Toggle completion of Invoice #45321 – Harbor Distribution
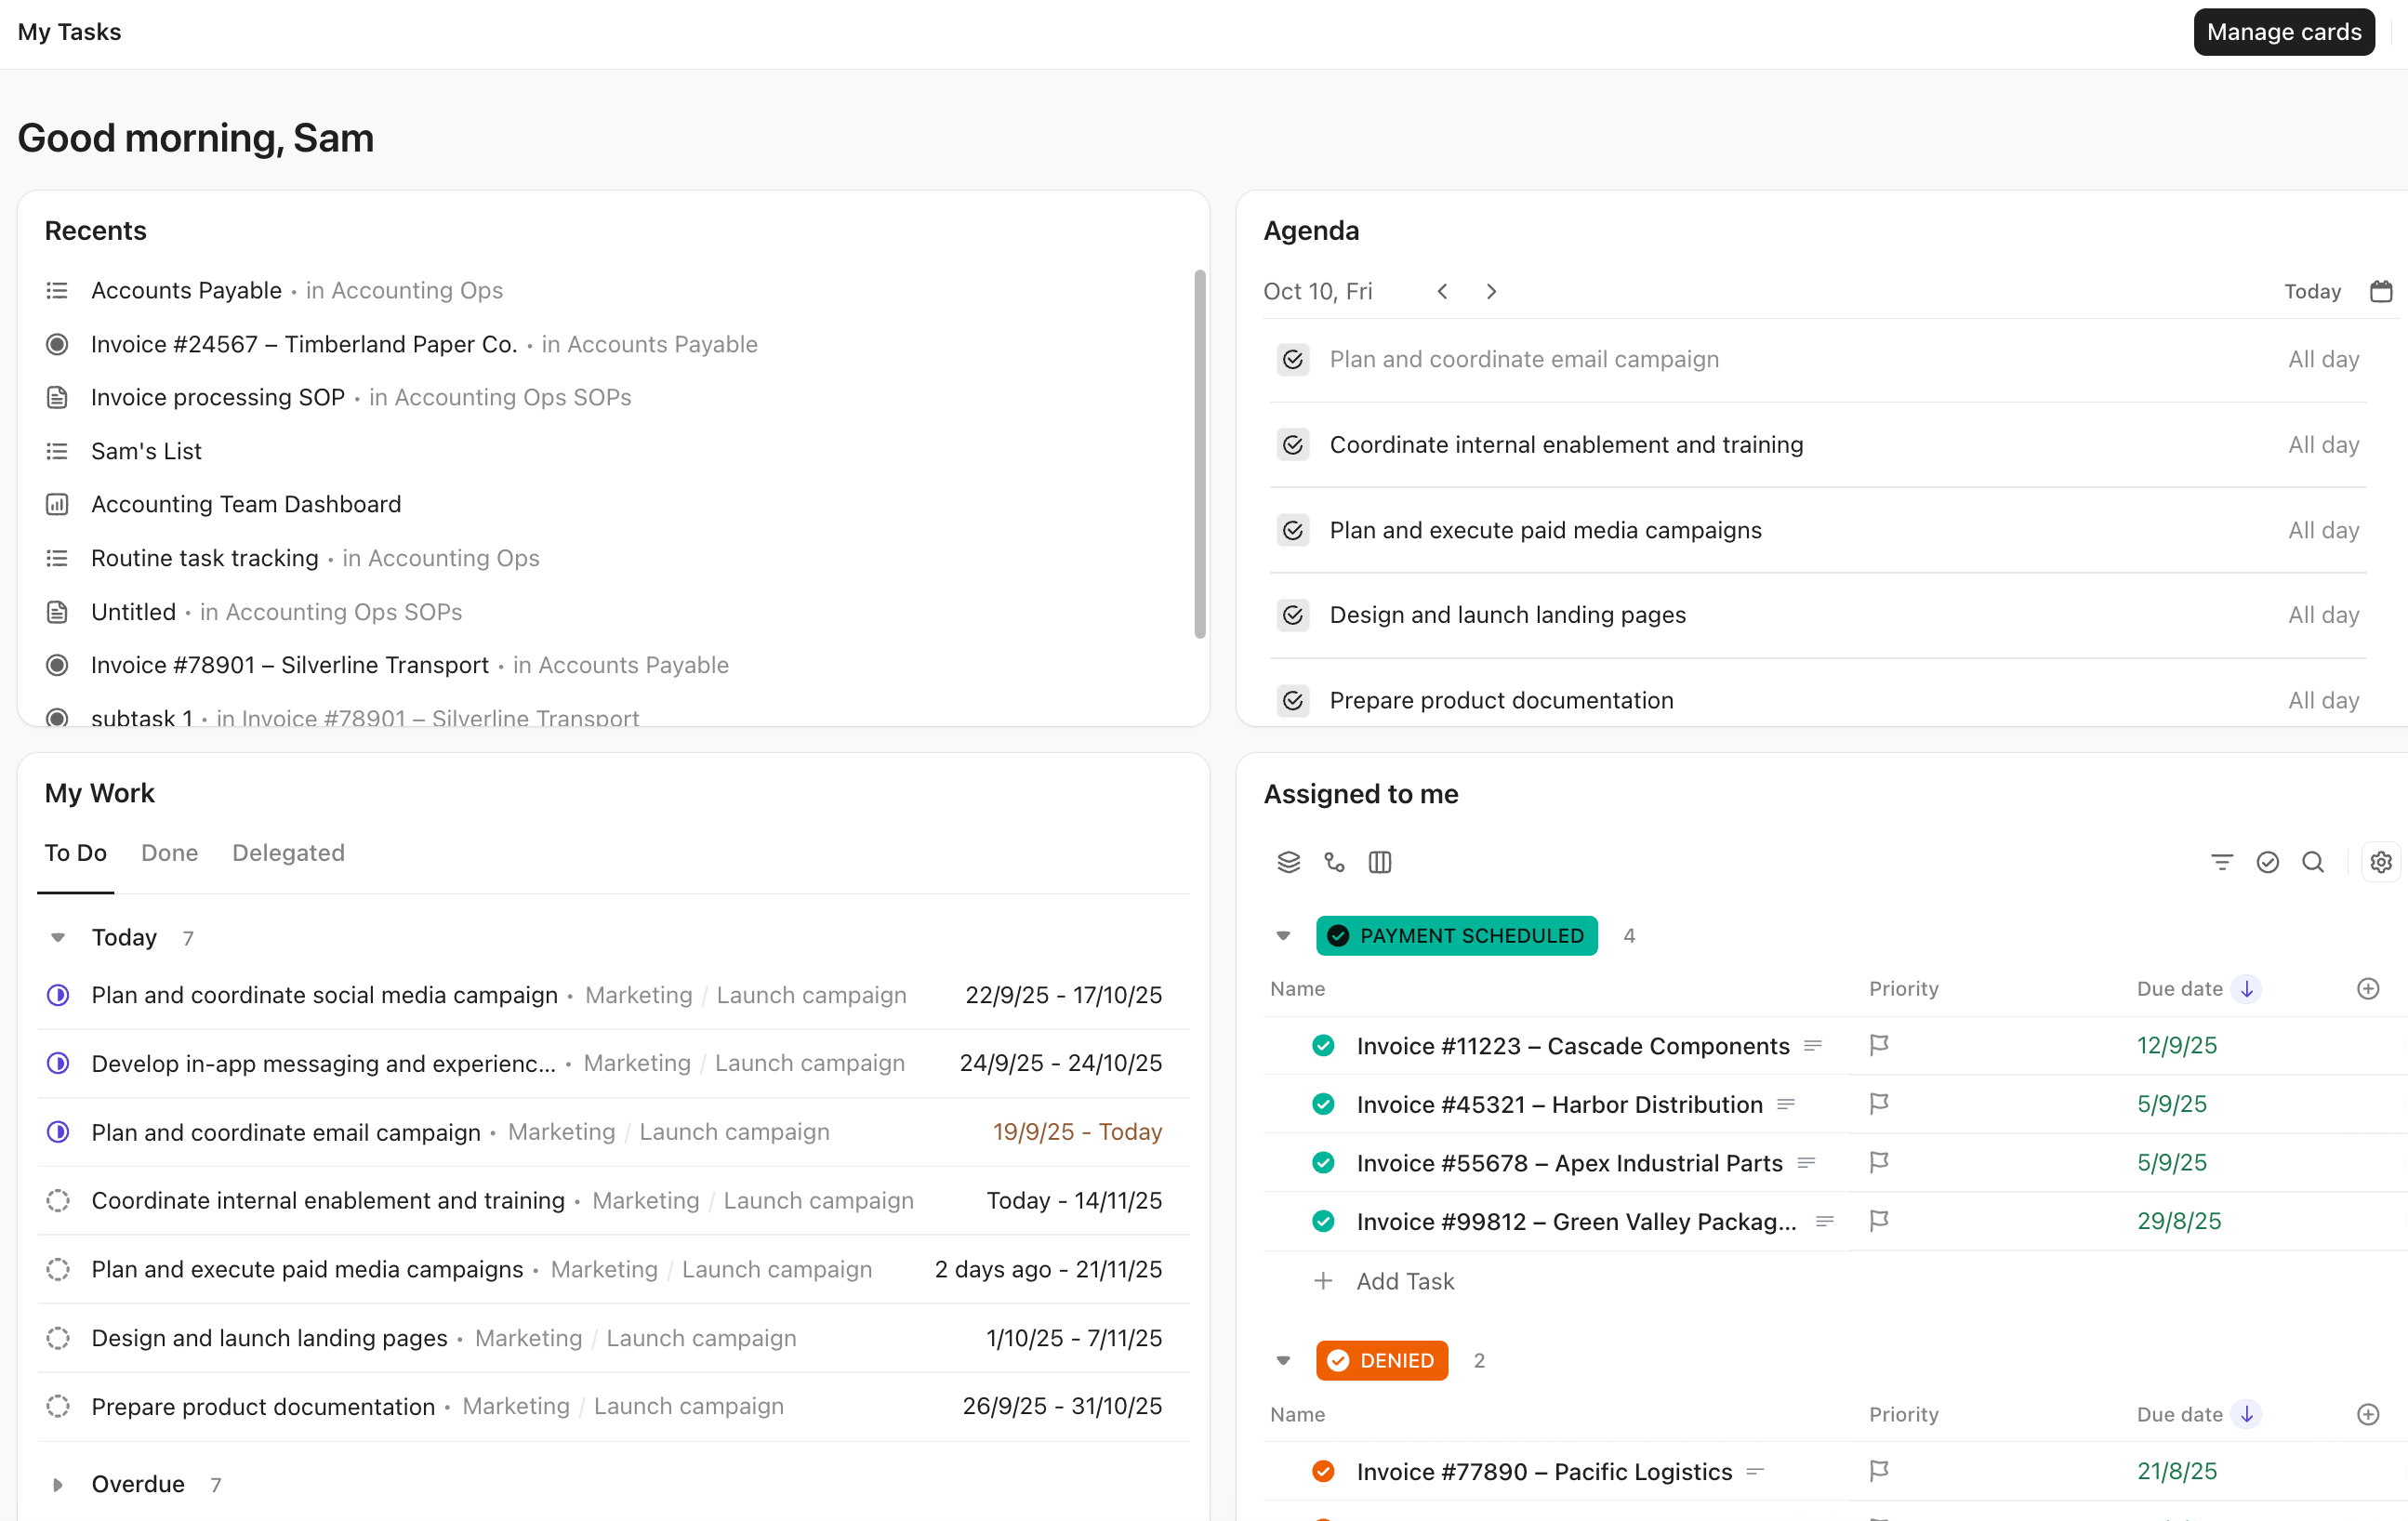This screenshot has width=2408, height=1521. click(1323, 1104)
